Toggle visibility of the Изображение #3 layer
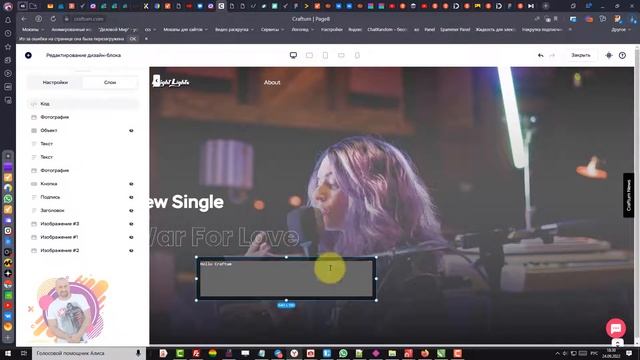Viewport: 640px width, 360px height. (131, 224)
